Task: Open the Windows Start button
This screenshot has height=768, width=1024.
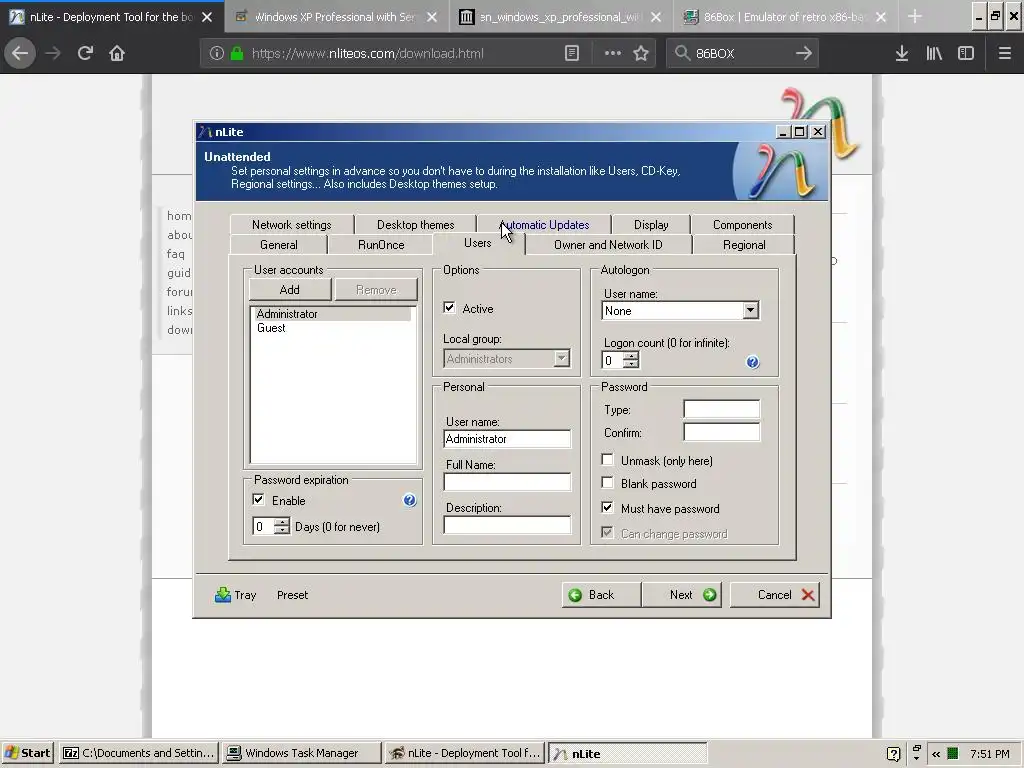Action: [x=28, y=753]
